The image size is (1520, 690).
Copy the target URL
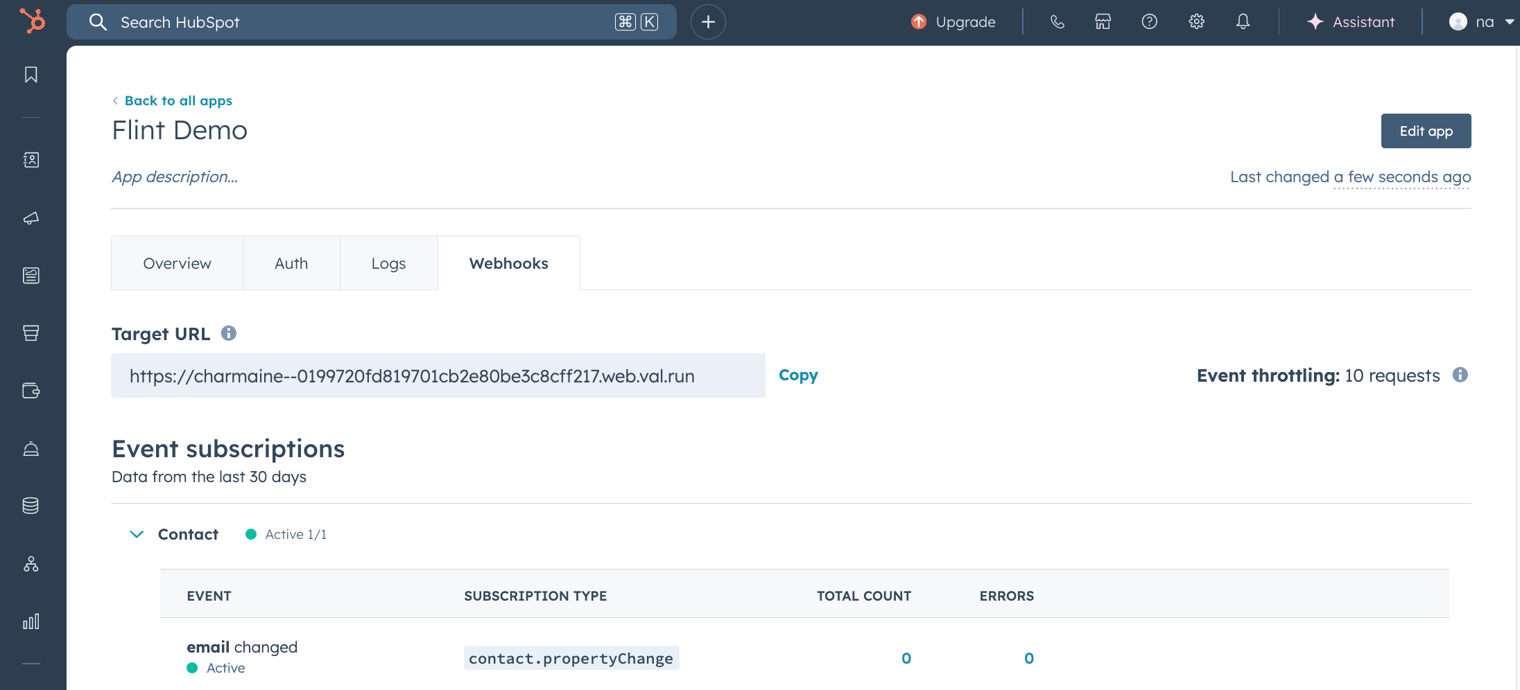pyautogui.click(x=798, y=375)
